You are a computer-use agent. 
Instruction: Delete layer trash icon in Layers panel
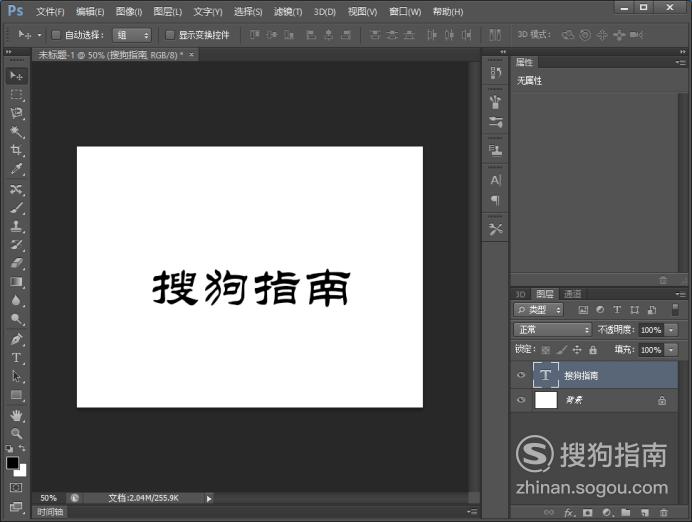pos(663,512)
